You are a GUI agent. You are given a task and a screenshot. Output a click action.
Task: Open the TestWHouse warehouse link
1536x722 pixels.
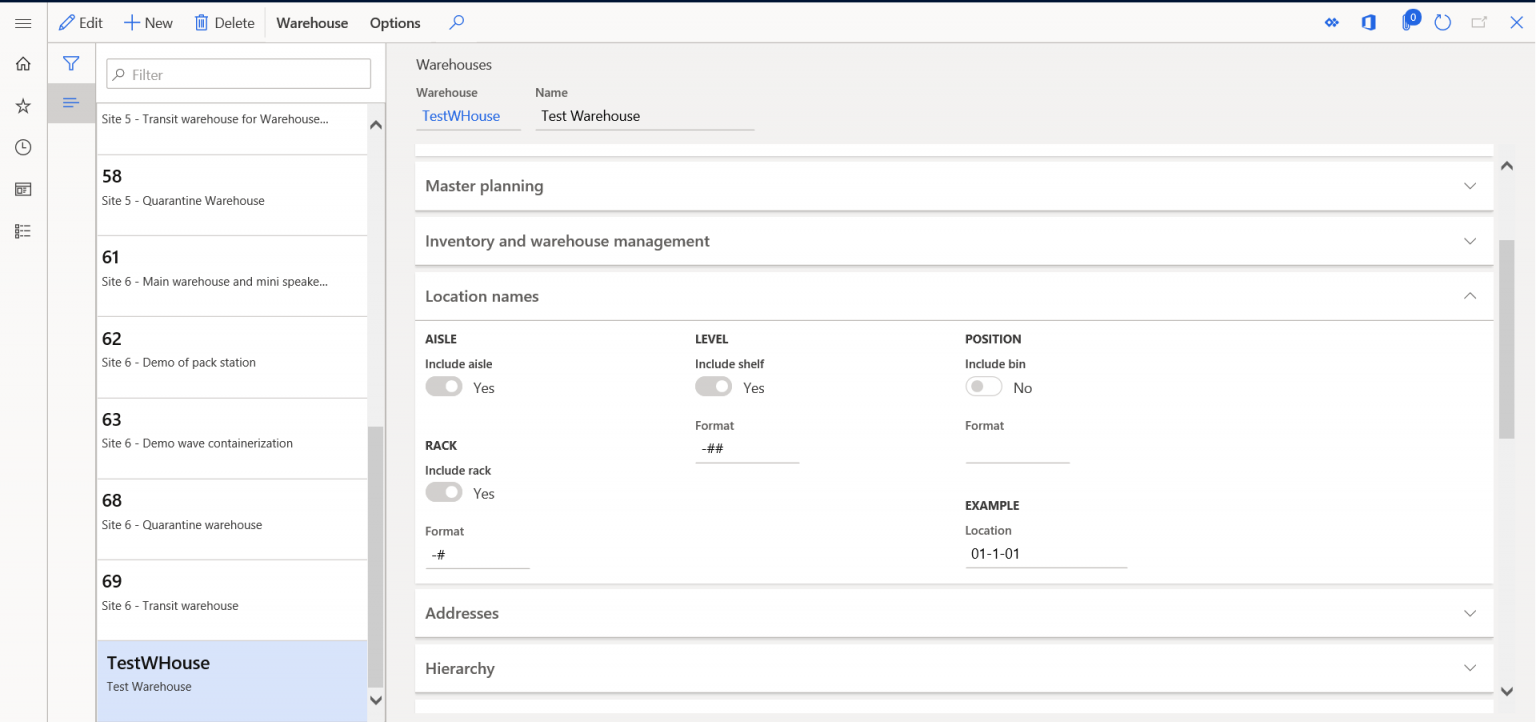(460, 115)
